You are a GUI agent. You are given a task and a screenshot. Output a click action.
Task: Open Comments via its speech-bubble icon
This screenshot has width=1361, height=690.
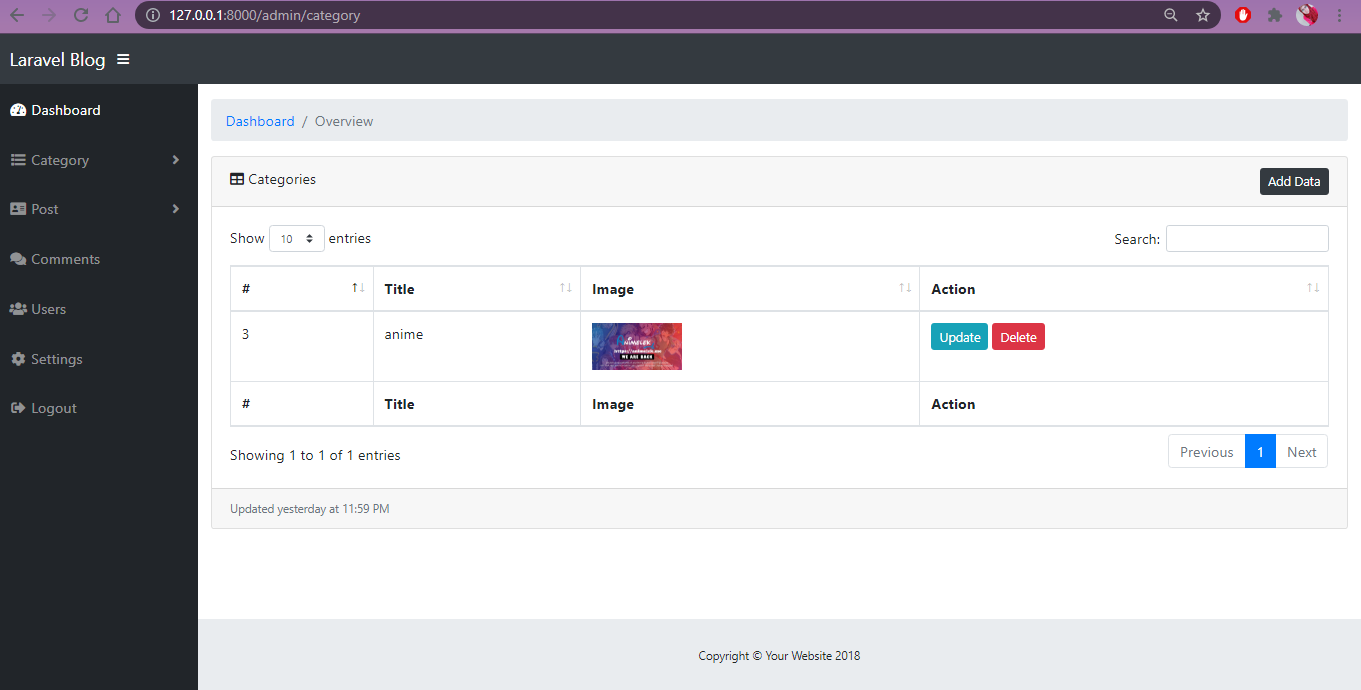(x=17, y=258)
